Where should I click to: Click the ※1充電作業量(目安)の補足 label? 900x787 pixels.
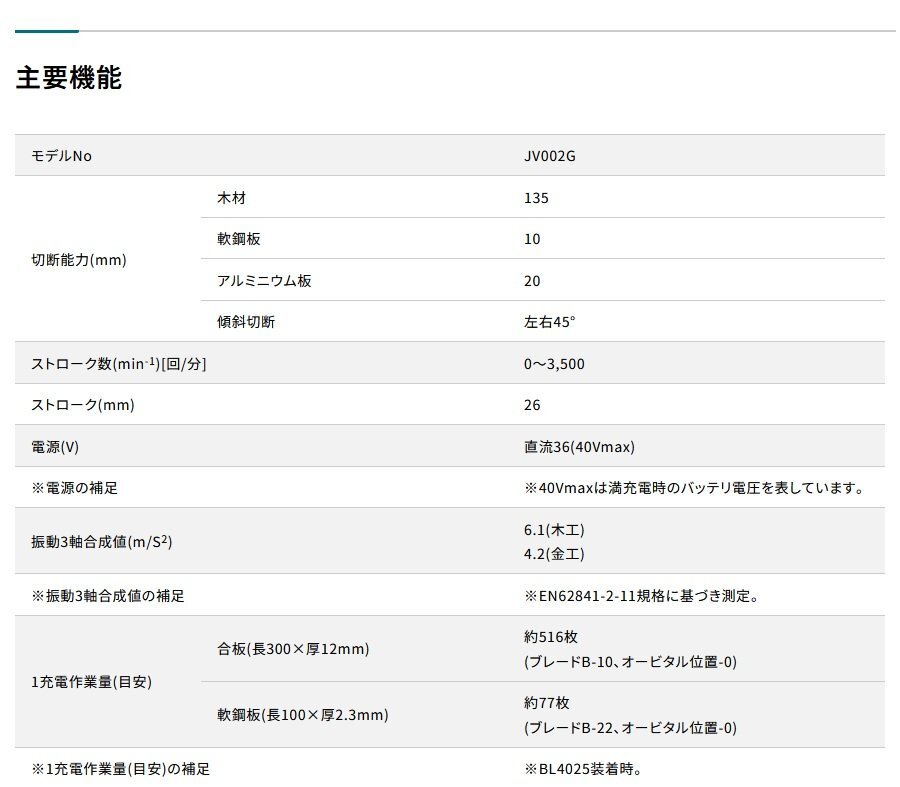(121, 769)
